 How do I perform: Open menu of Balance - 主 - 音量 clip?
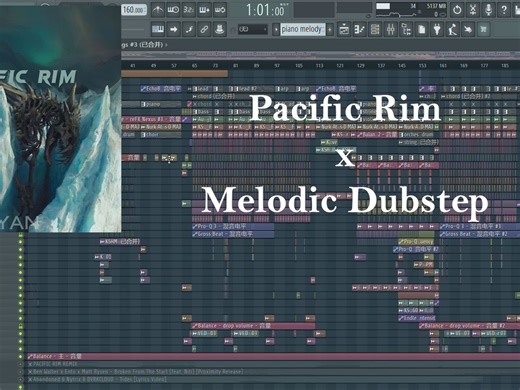(30, 356)
